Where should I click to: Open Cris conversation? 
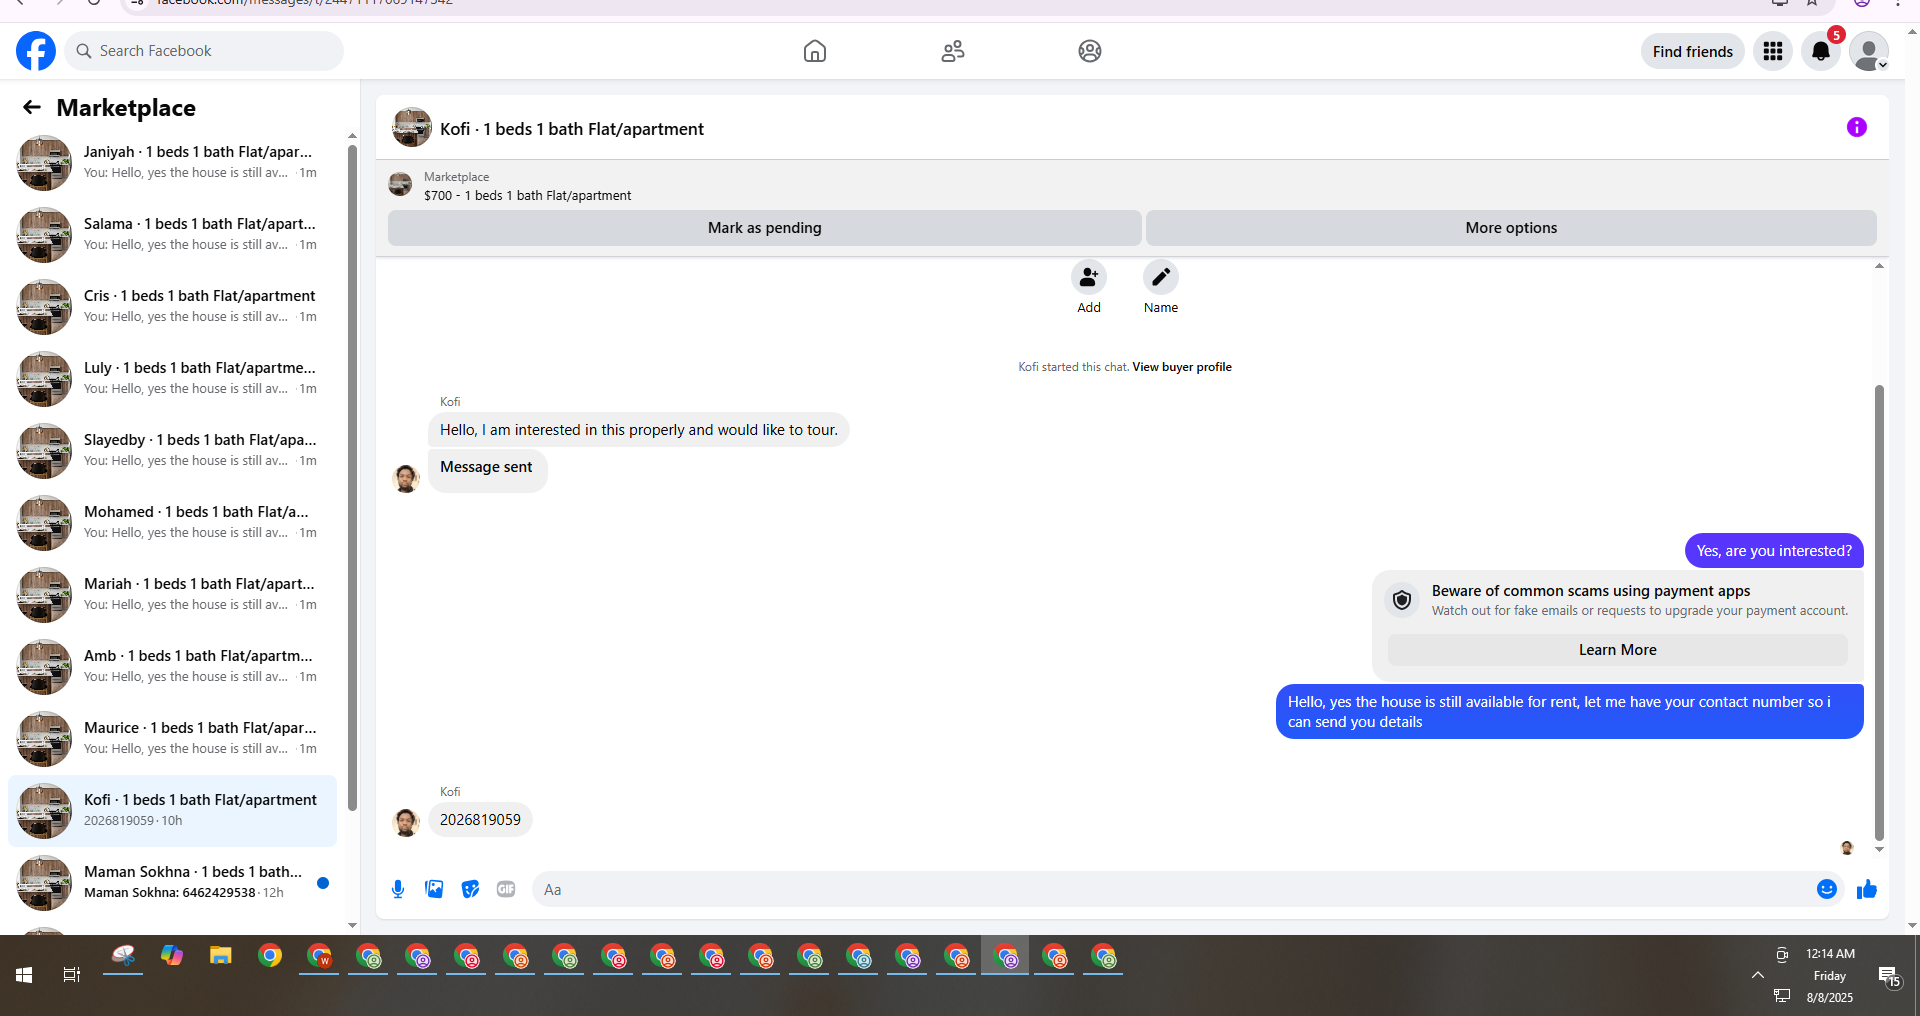(173, 306)
